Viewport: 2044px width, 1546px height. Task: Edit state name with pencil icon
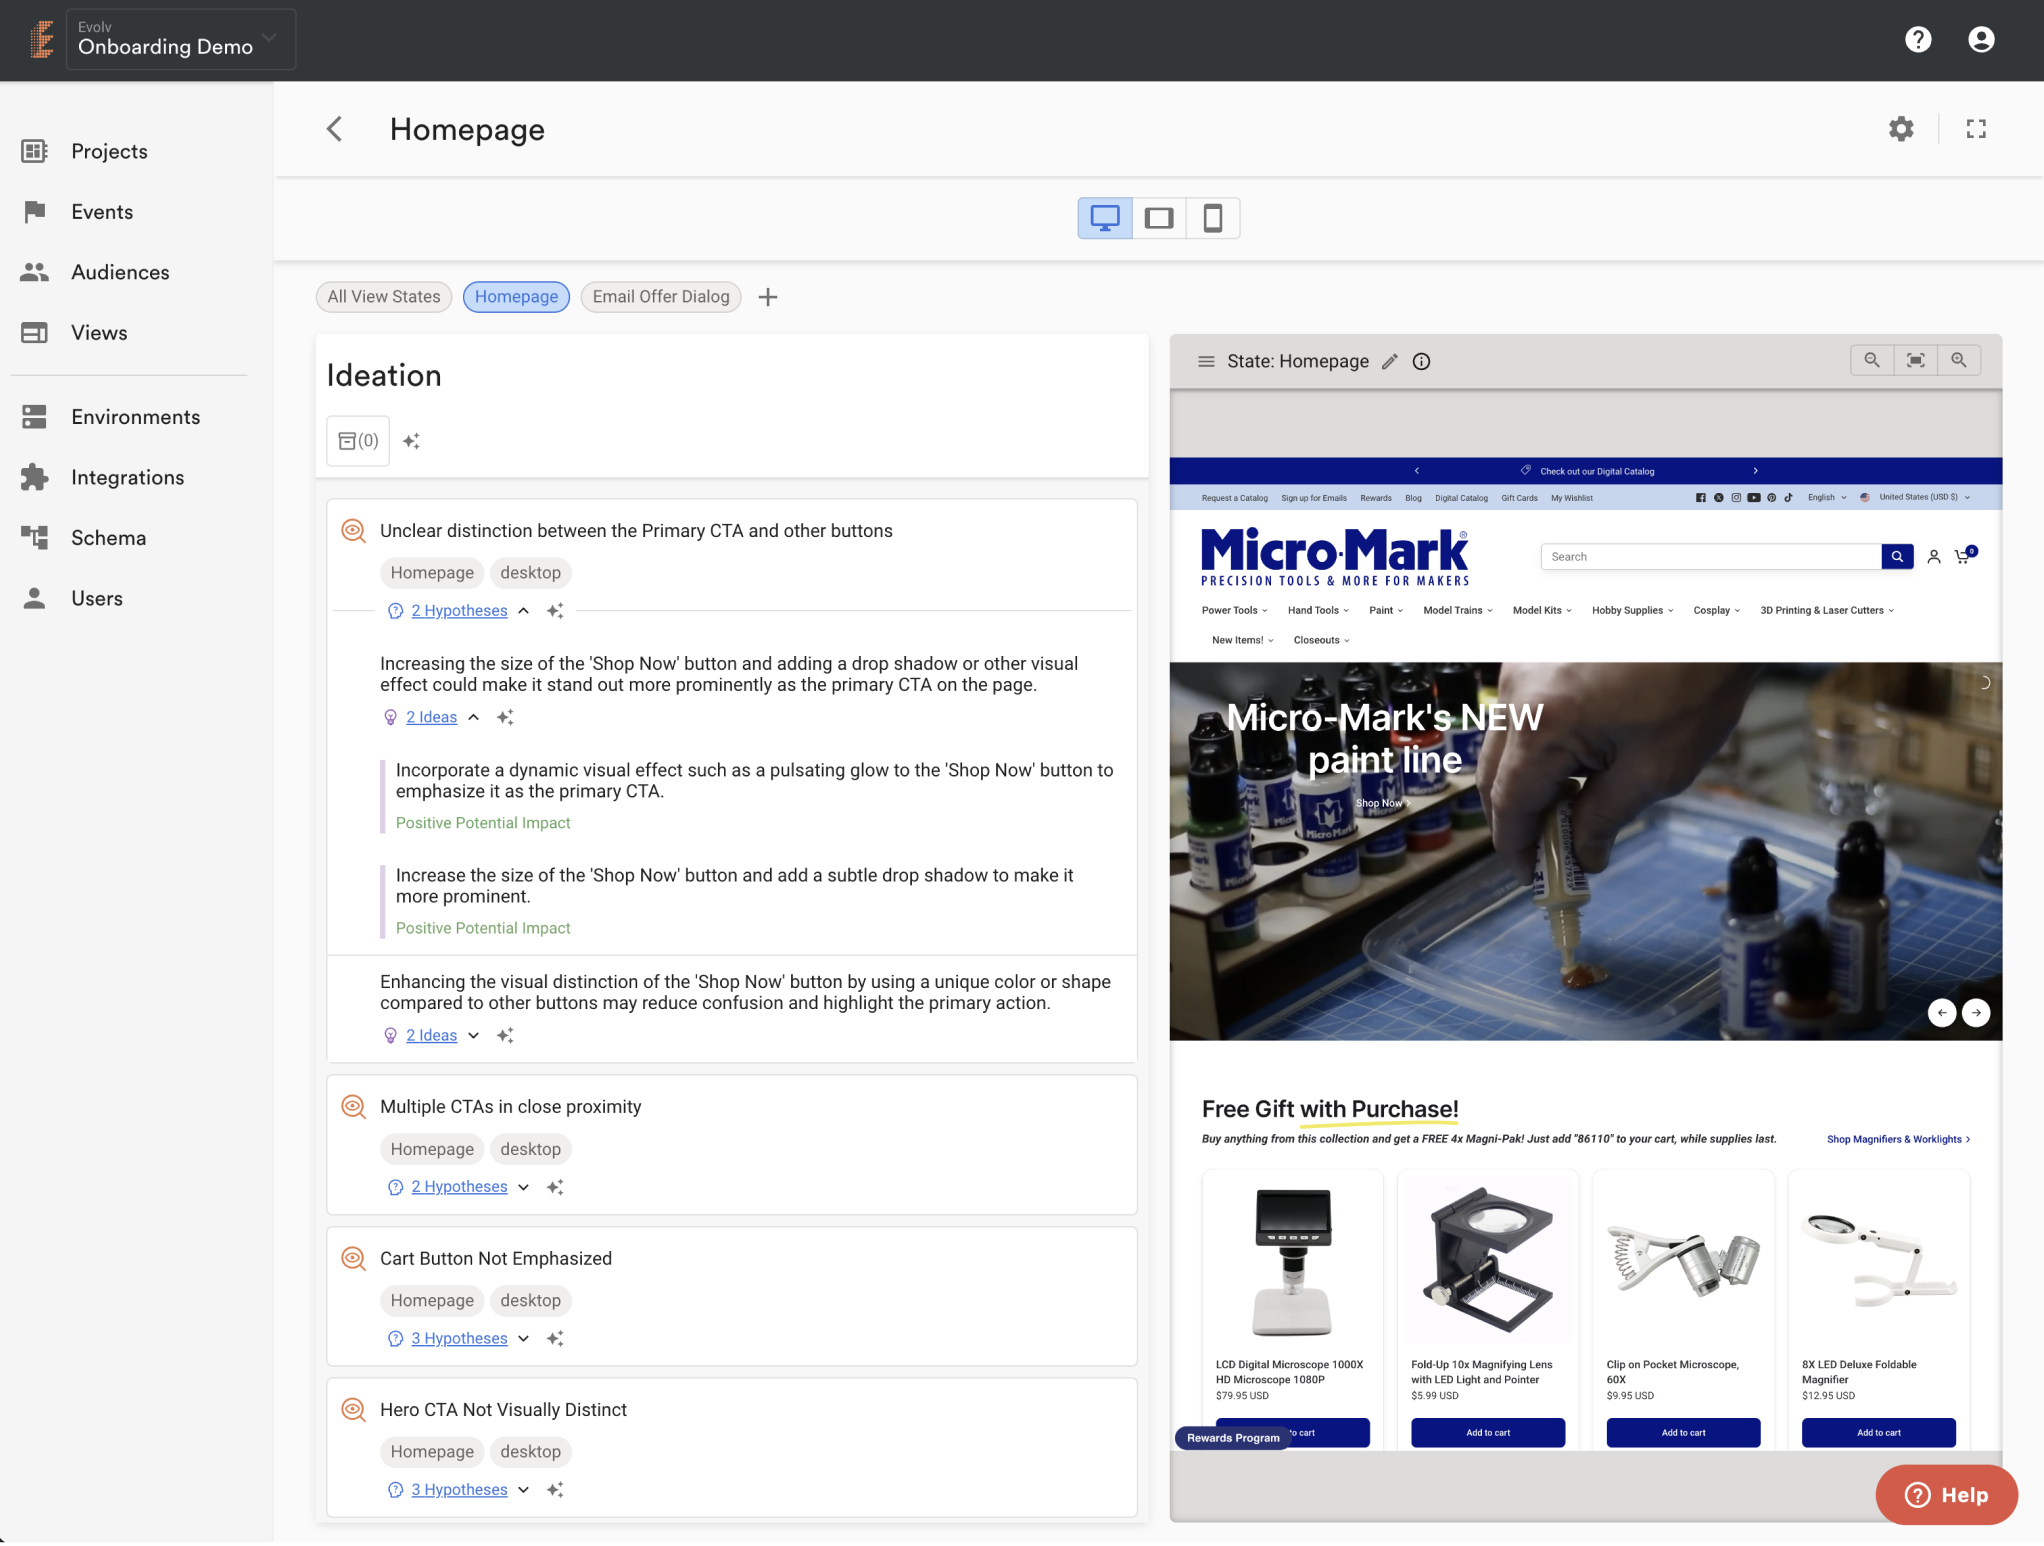click(1389, 362)
